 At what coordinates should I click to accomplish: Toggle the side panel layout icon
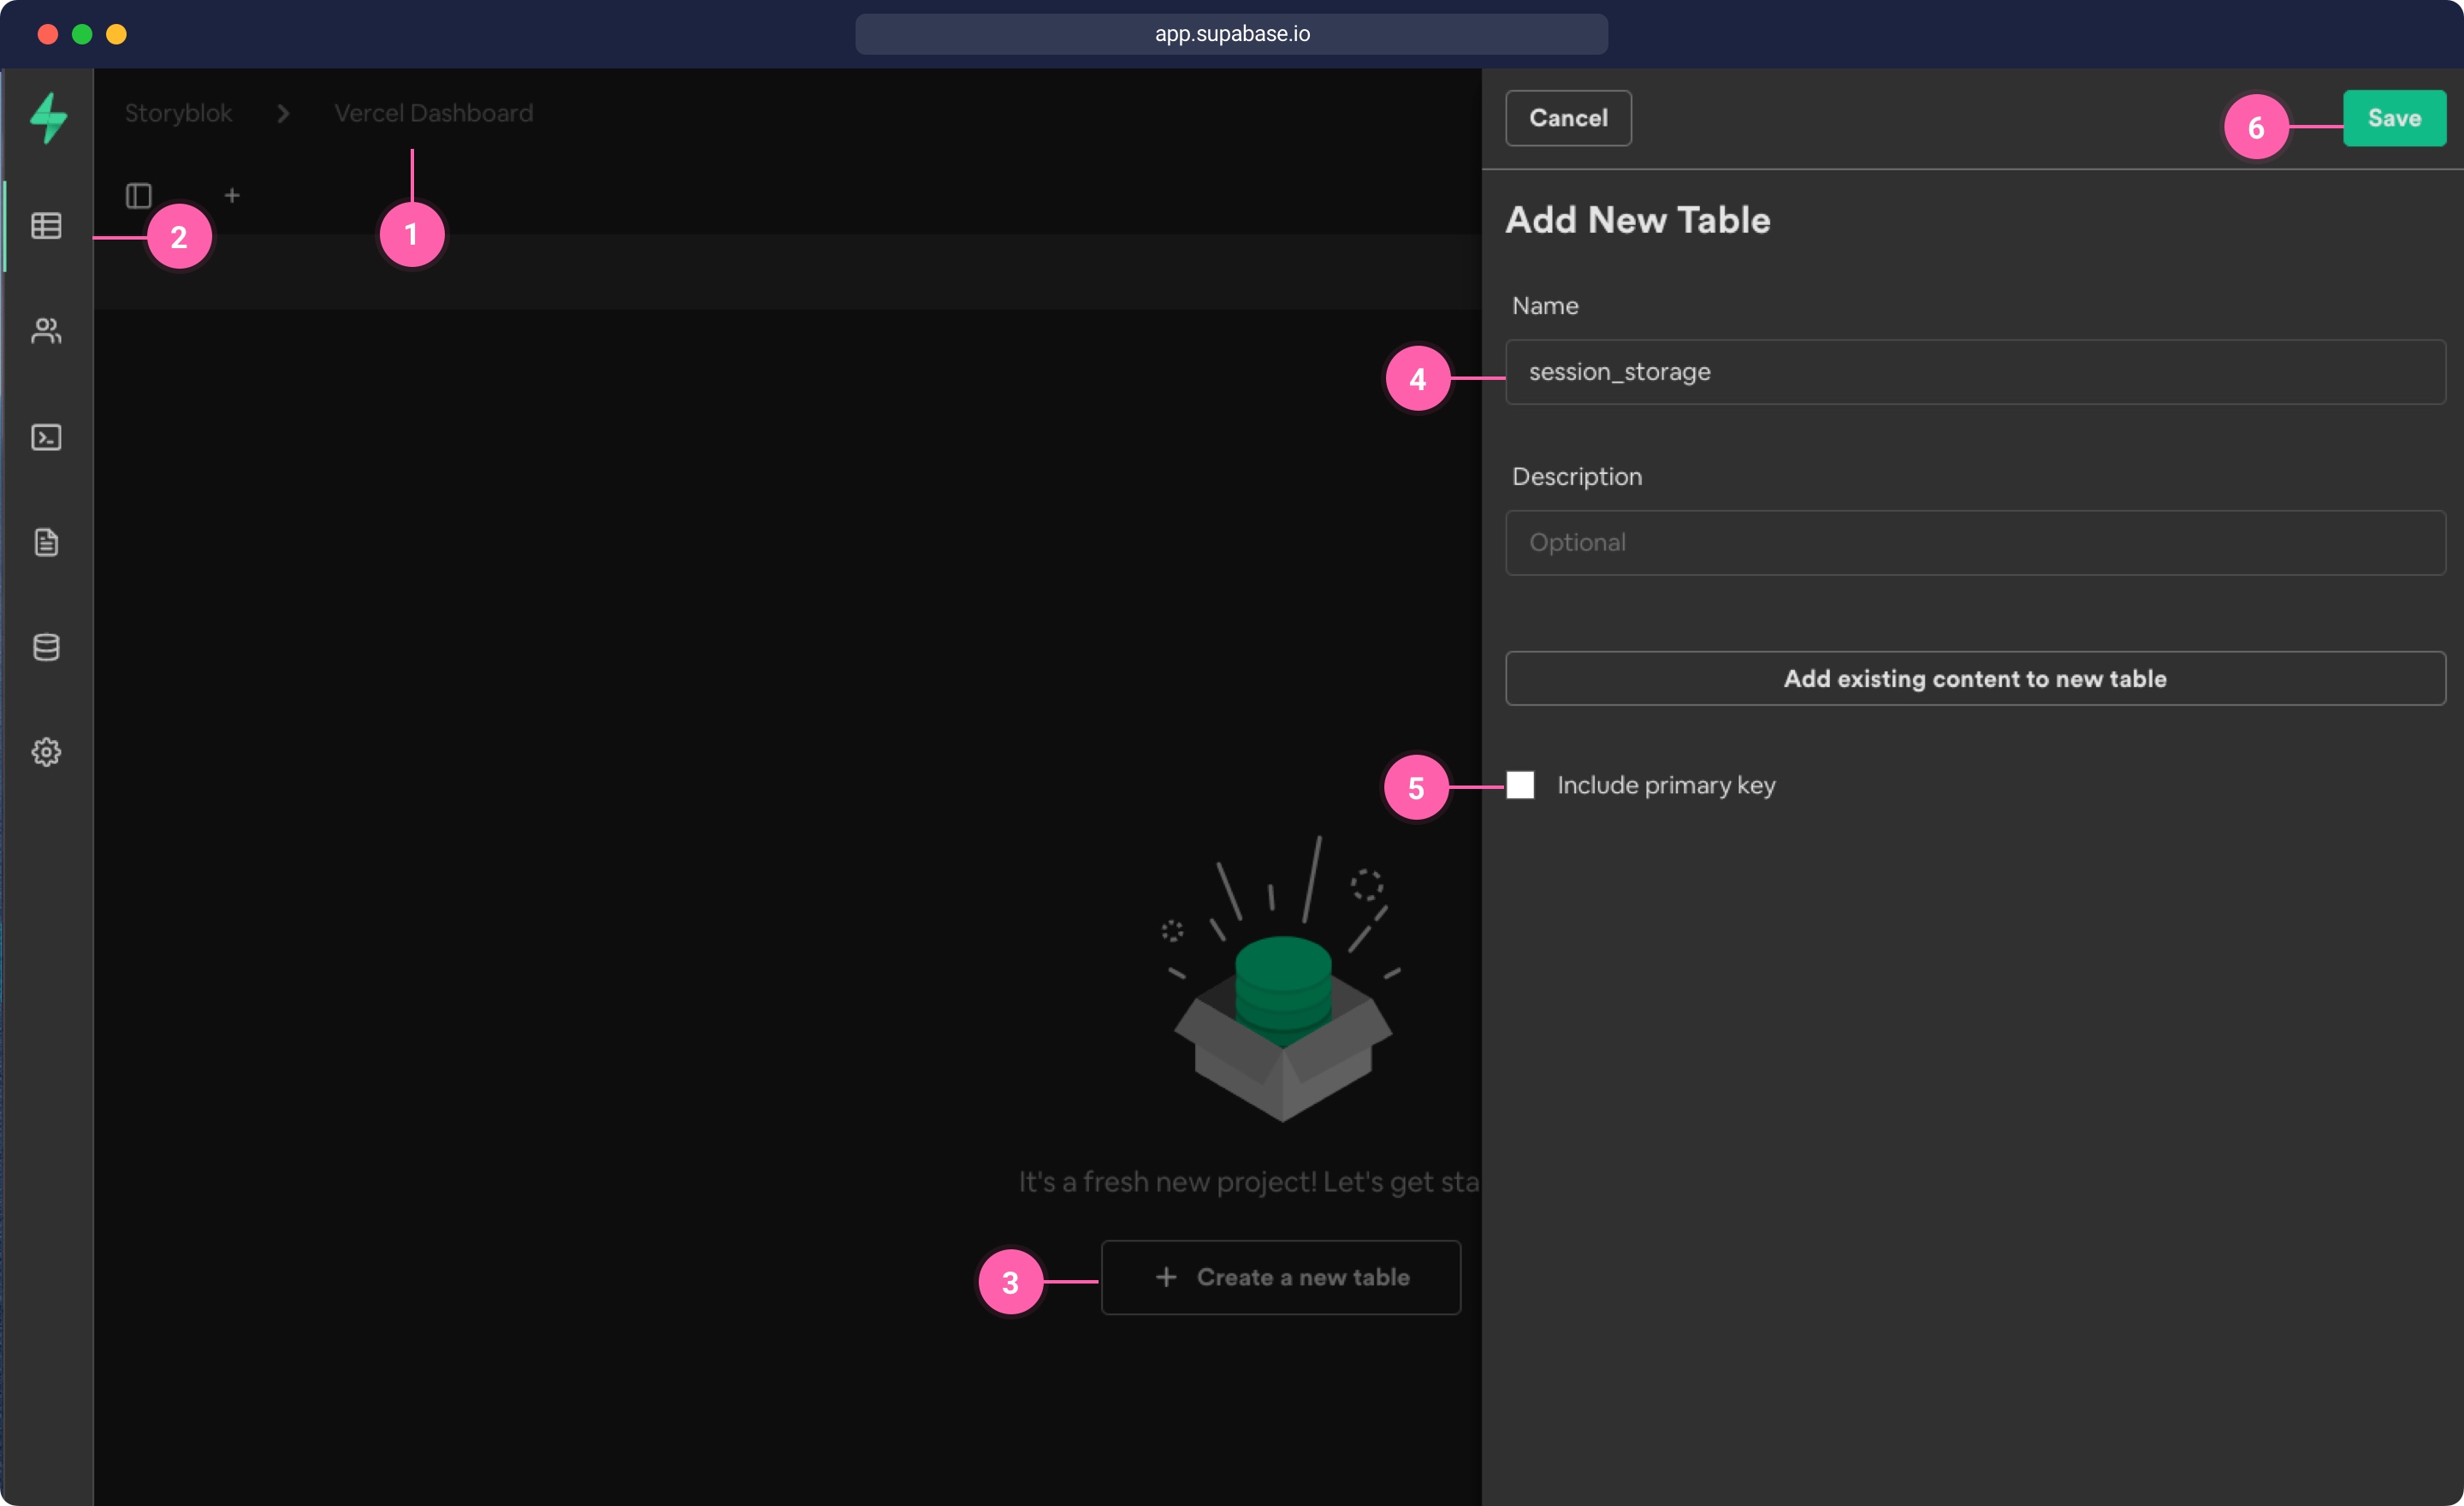click(138, 195)
